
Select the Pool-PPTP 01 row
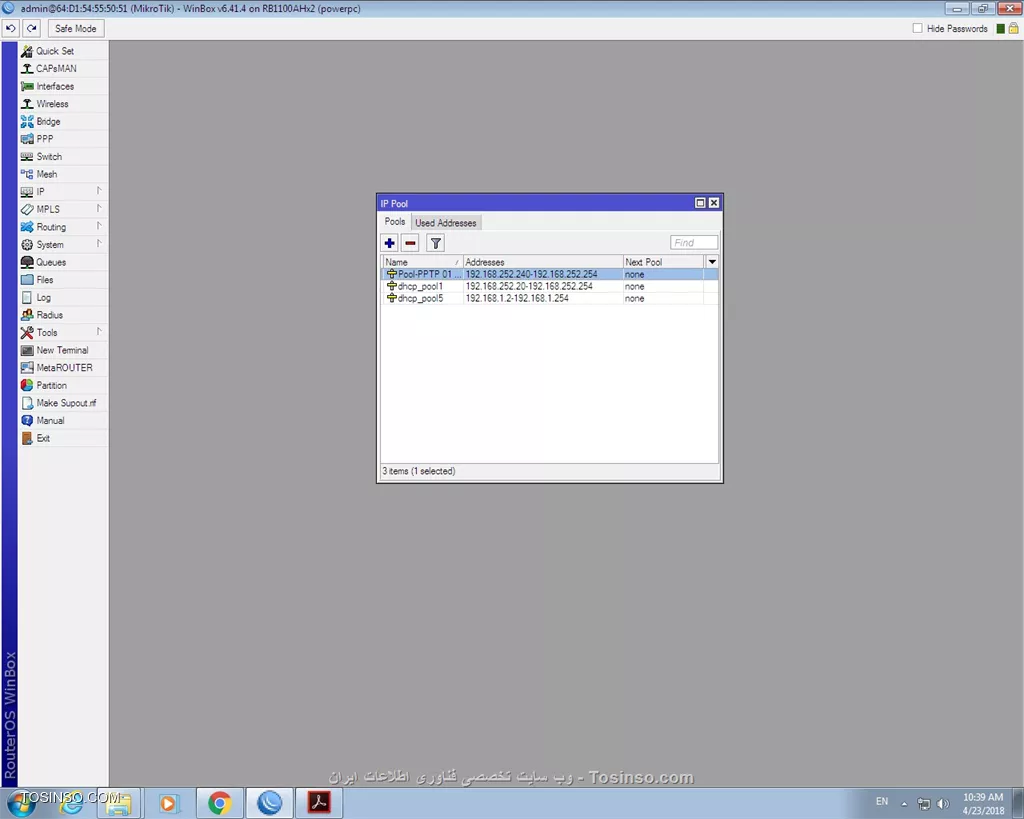(x=549, y=274)
